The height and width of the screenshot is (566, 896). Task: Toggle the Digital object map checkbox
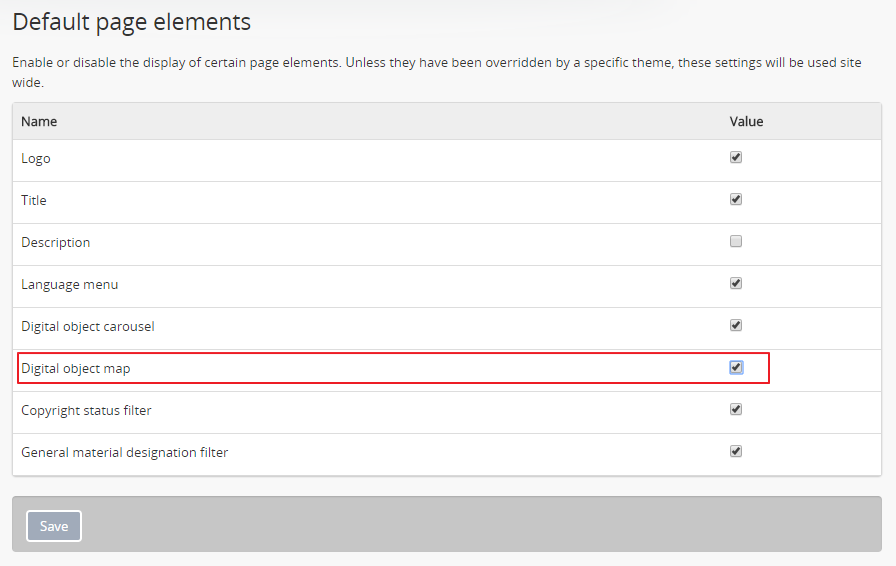[736, 367]
